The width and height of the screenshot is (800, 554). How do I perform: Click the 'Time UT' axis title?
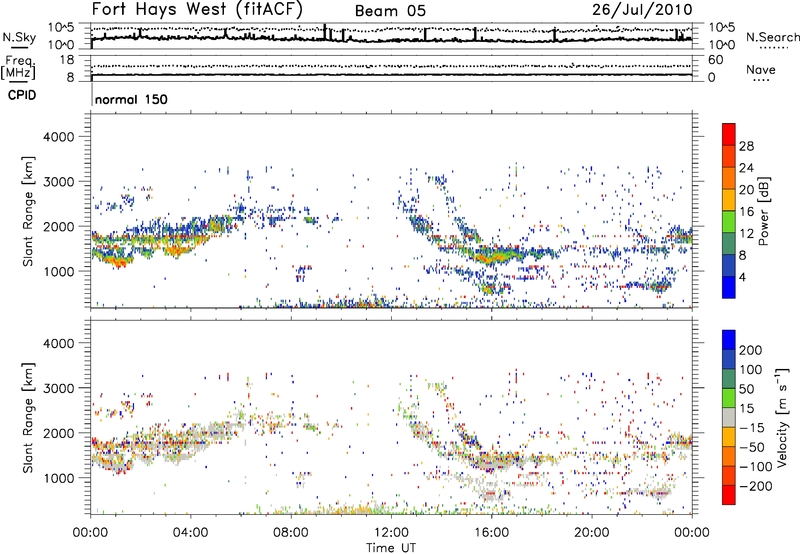pos(391,548)
